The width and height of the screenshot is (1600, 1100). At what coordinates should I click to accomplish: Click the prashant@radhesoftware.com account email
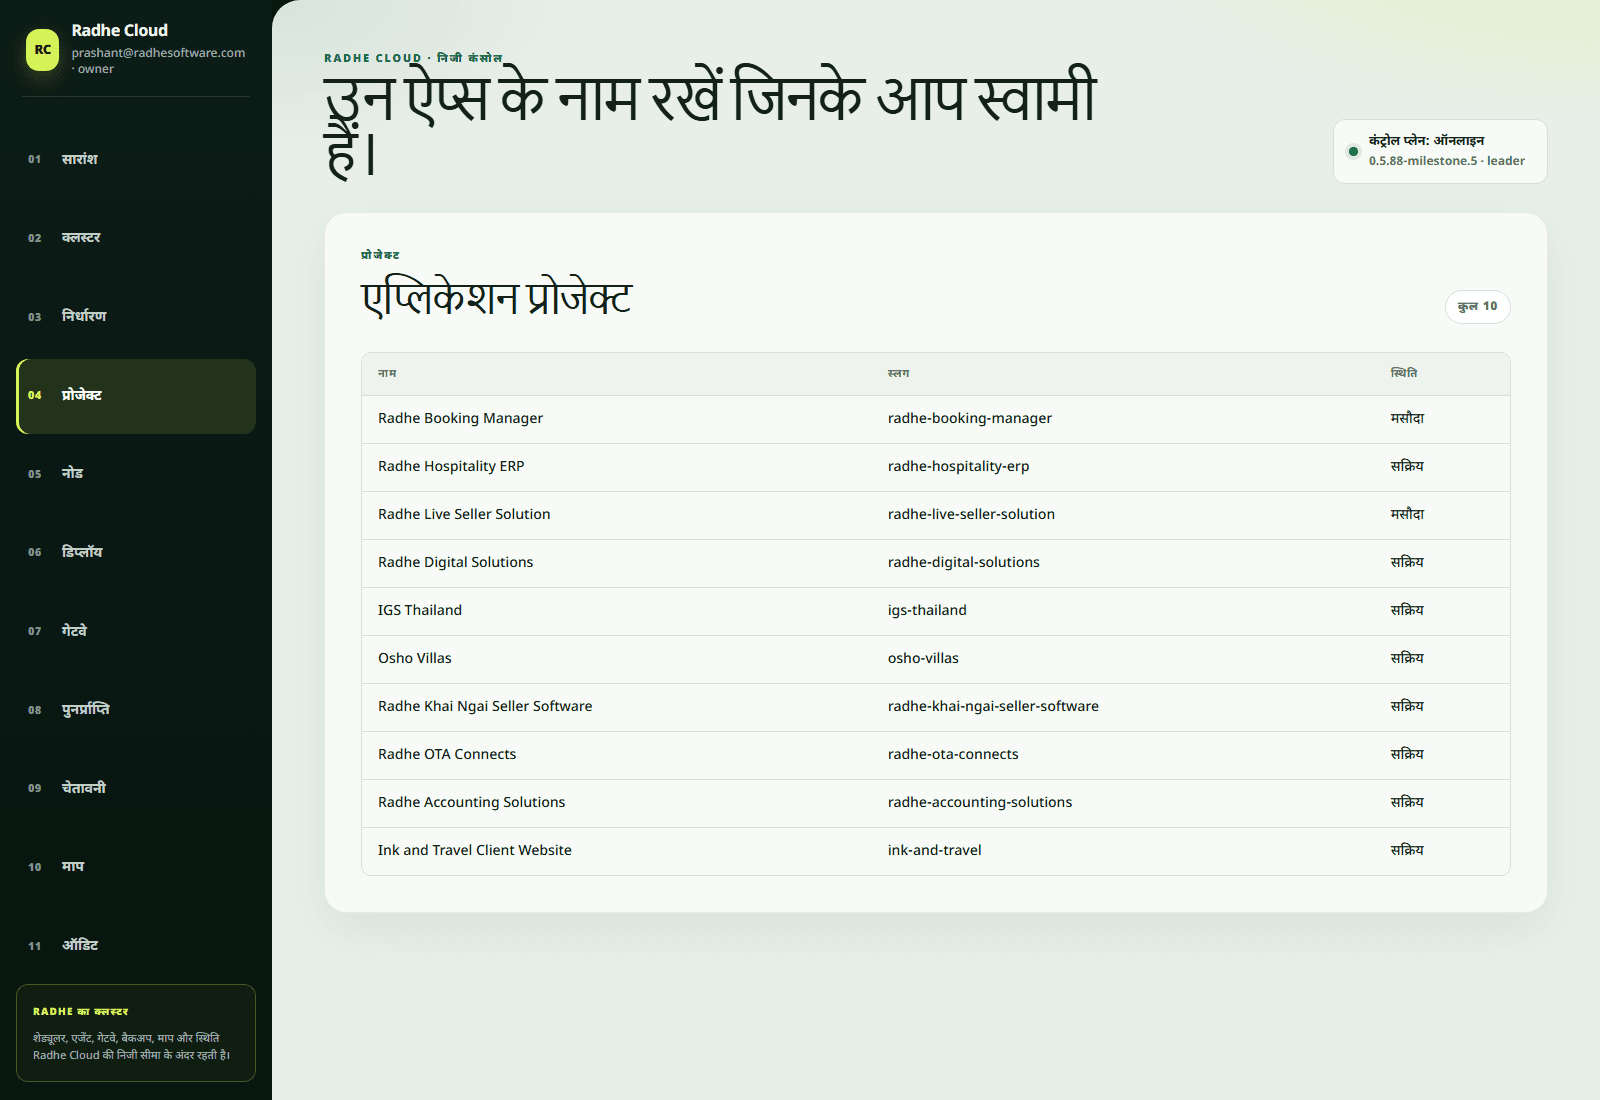[x=158, y=53]
